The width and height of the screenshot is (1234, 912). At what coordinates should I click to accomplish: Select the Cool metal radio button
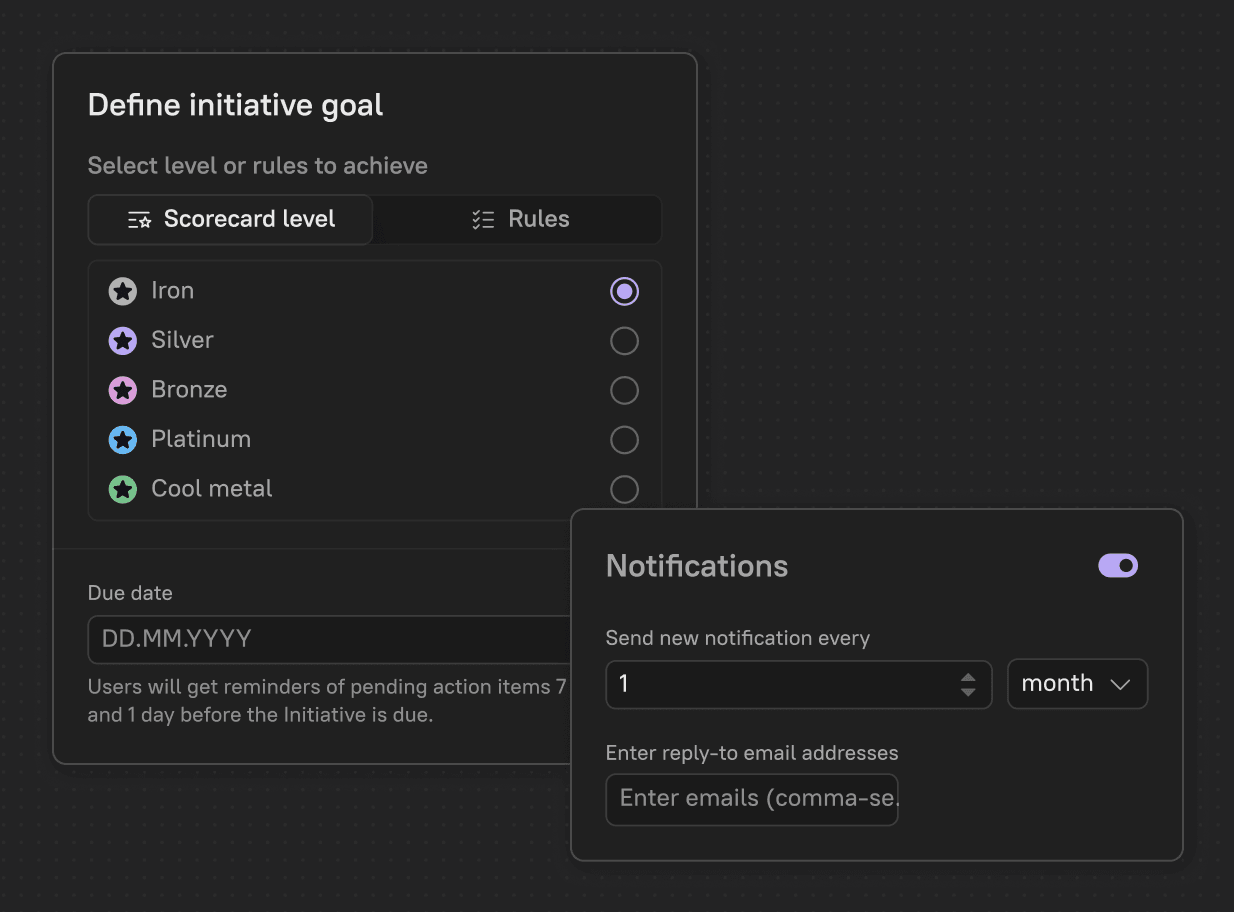click(x=624, y=489)
